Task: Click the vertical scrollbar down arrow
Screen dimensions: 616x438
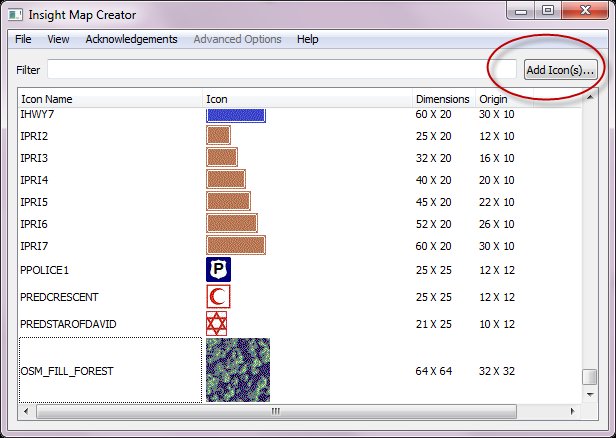Action: [590, 396]
